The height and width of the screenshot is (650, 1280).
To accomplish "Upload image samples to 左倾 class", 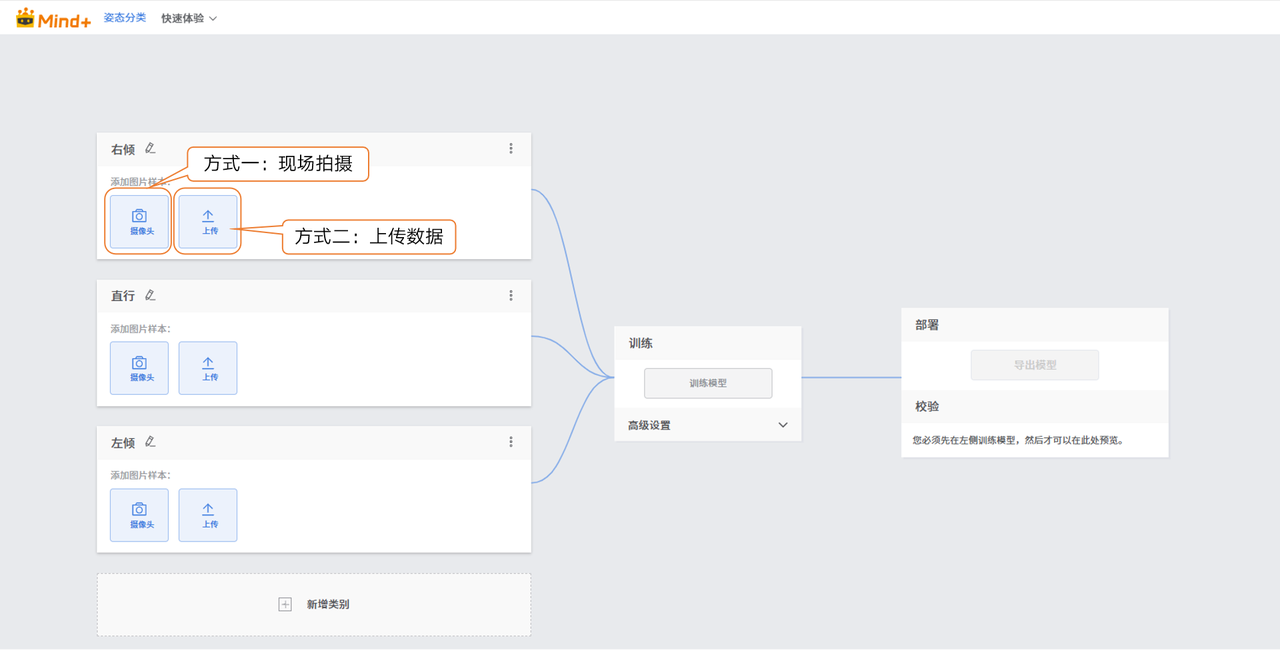I will [x=208, y=515].
